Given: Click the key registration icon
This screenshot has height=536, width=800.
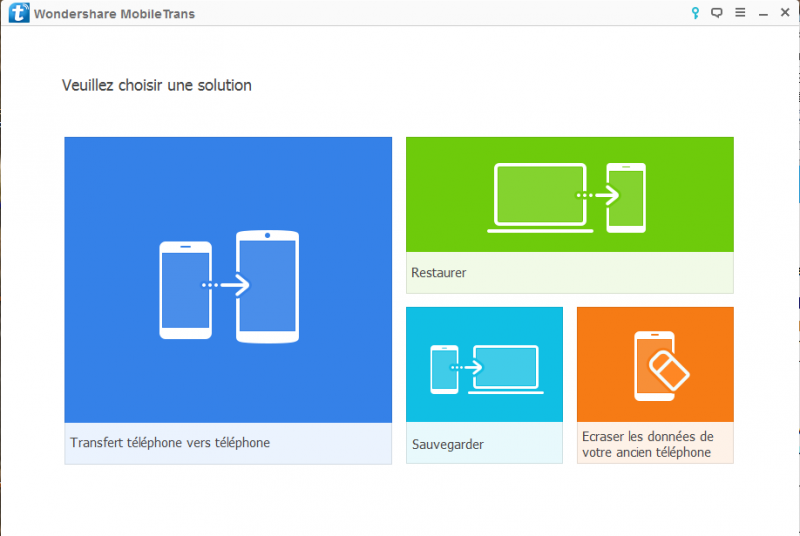Looking at the screenshot, I should pyautogui.click(x=695, y=13).
